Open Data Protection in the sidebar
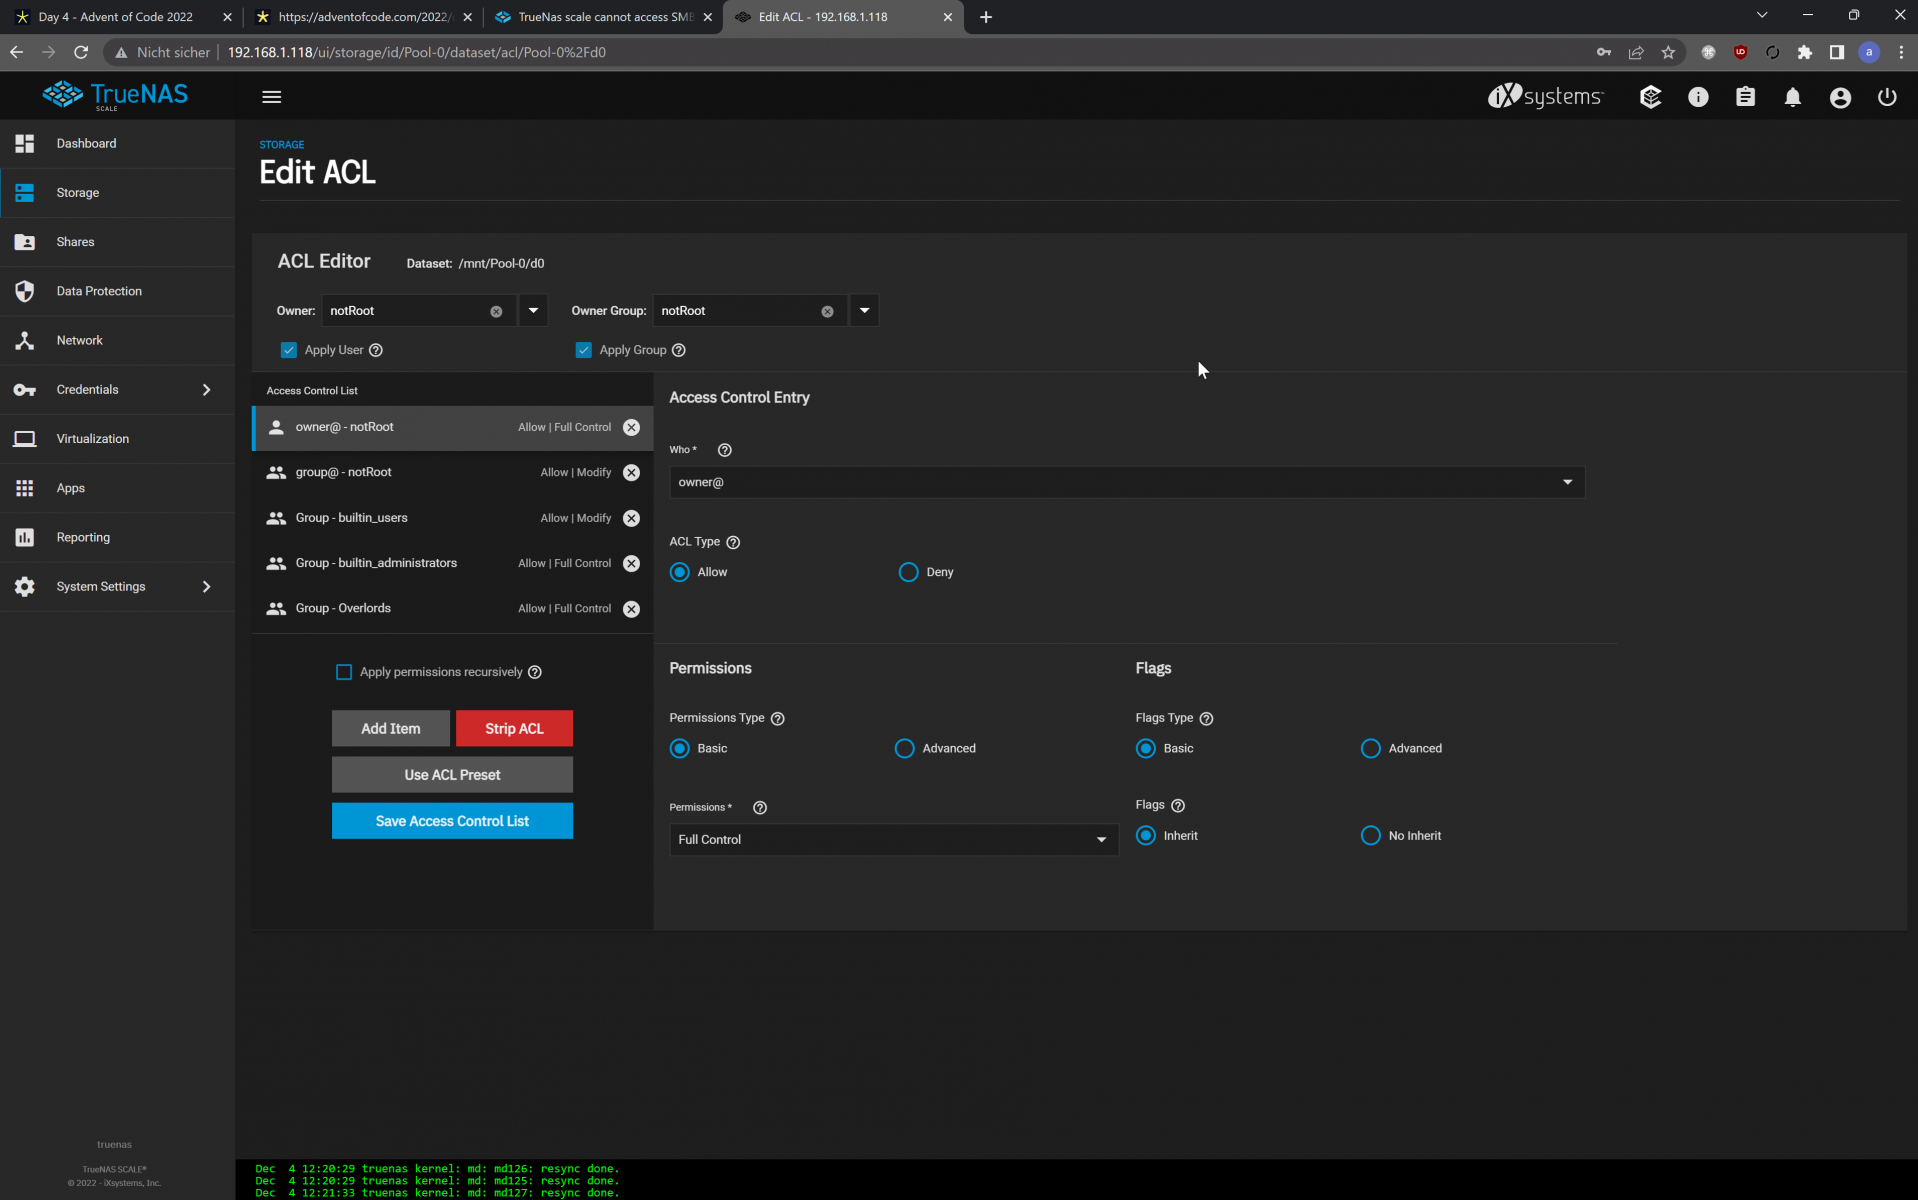This screenshot has width=1918, height=1200. [x=117, y=291]
